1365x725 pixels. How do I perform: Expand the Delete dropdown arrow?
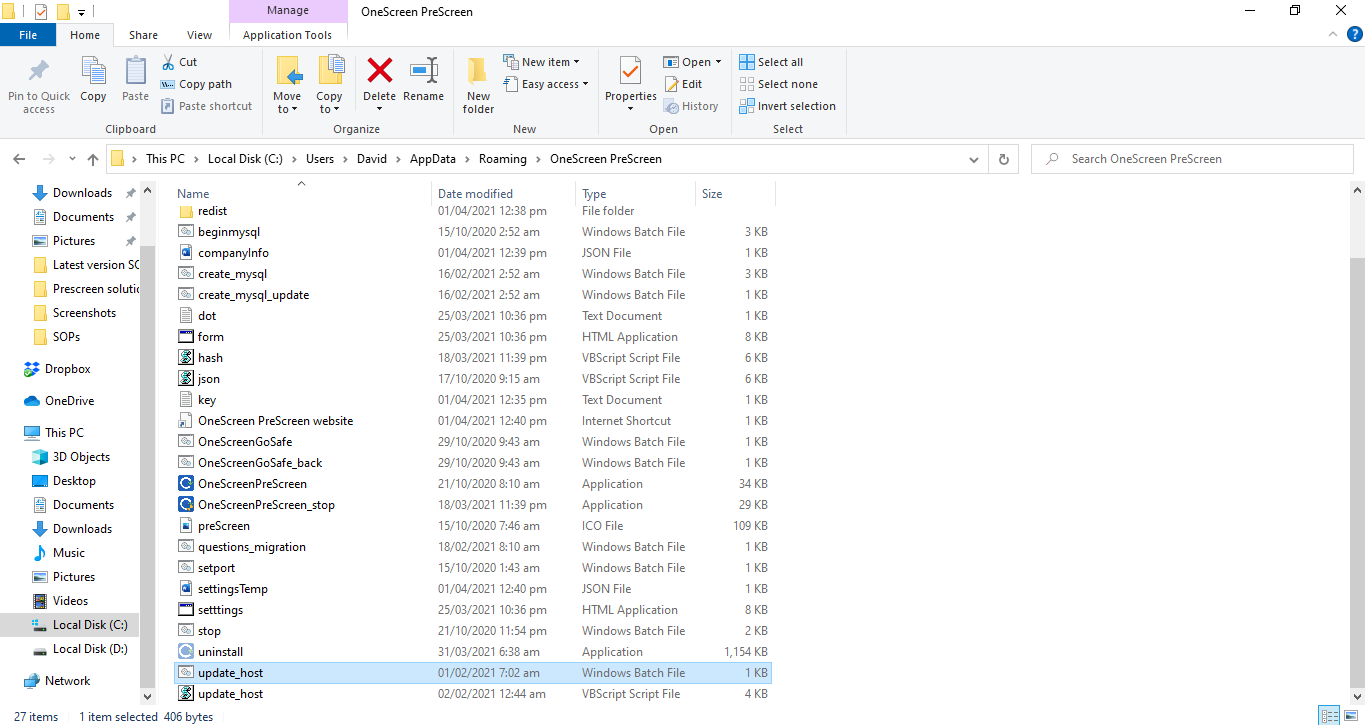(380, 109)
